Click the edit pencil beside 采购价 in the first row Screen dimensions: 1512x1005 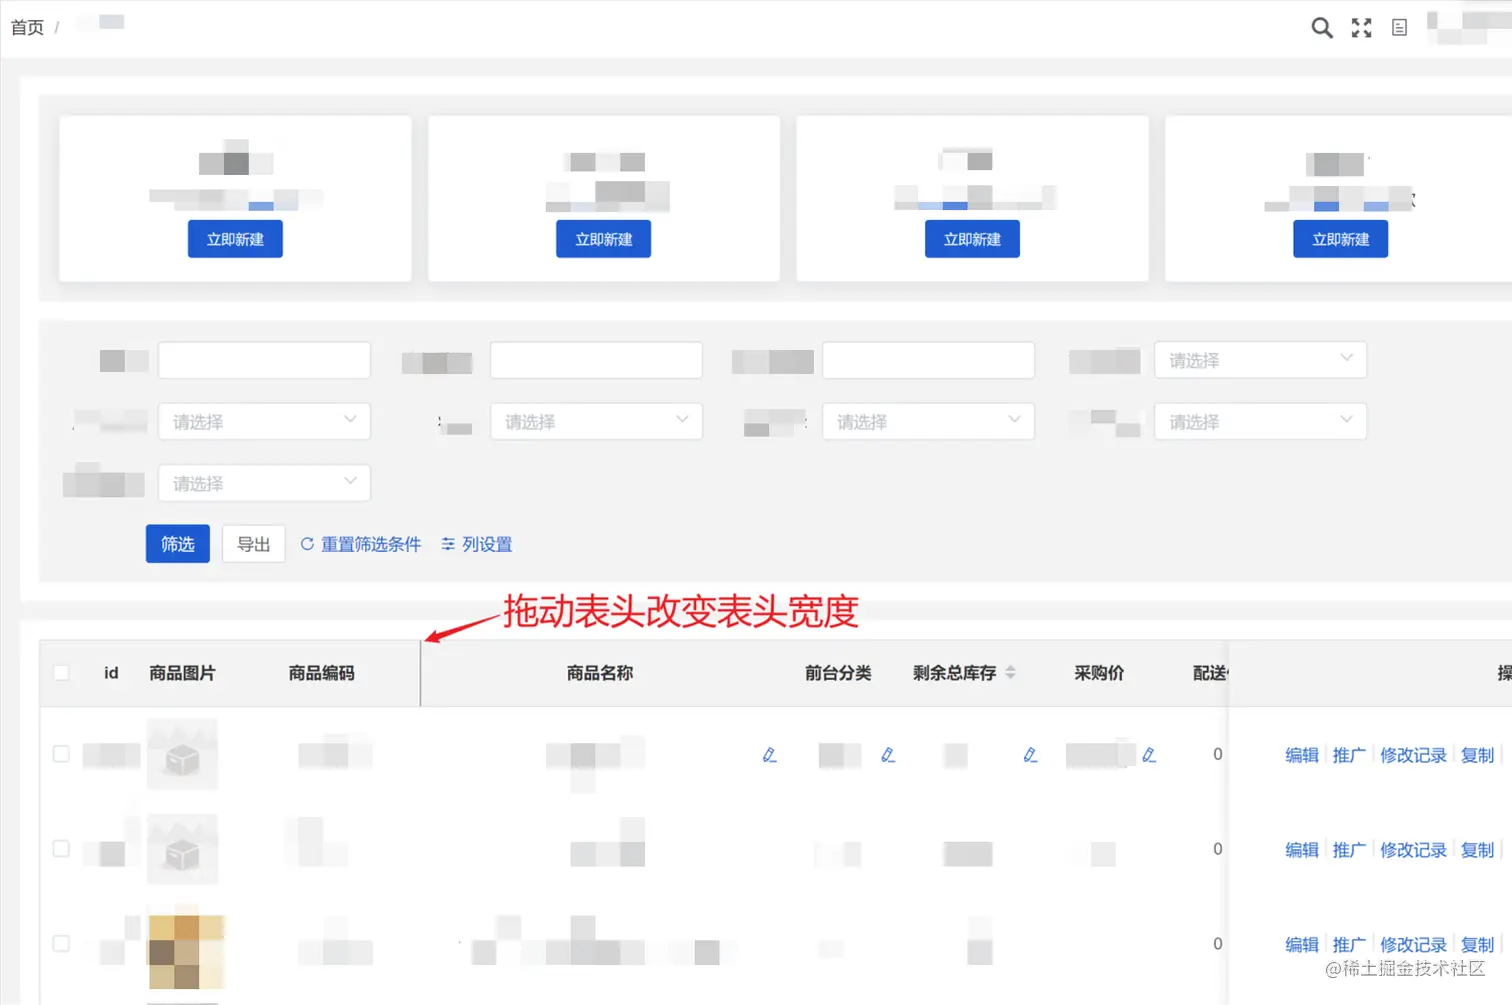tap(1150, 755)
